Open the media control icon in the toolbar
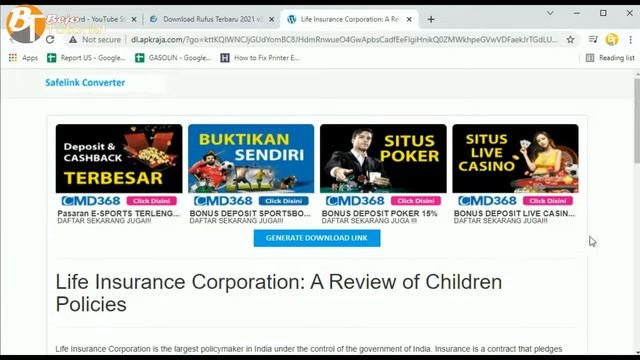 593,40
